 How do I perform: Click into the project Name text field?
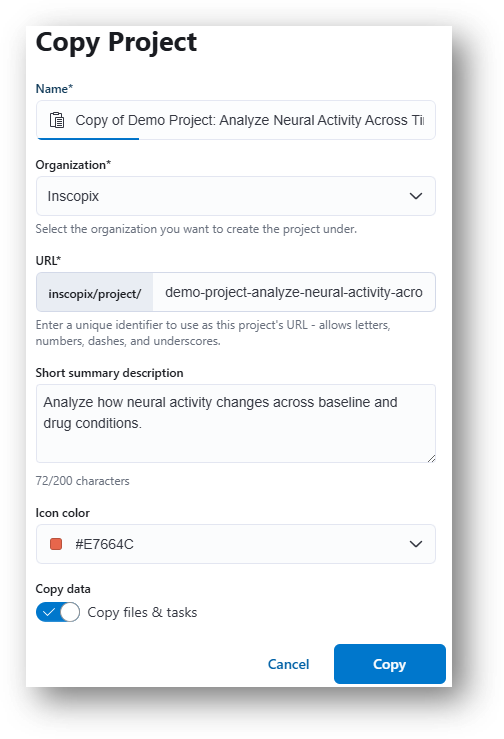[236, 120]
